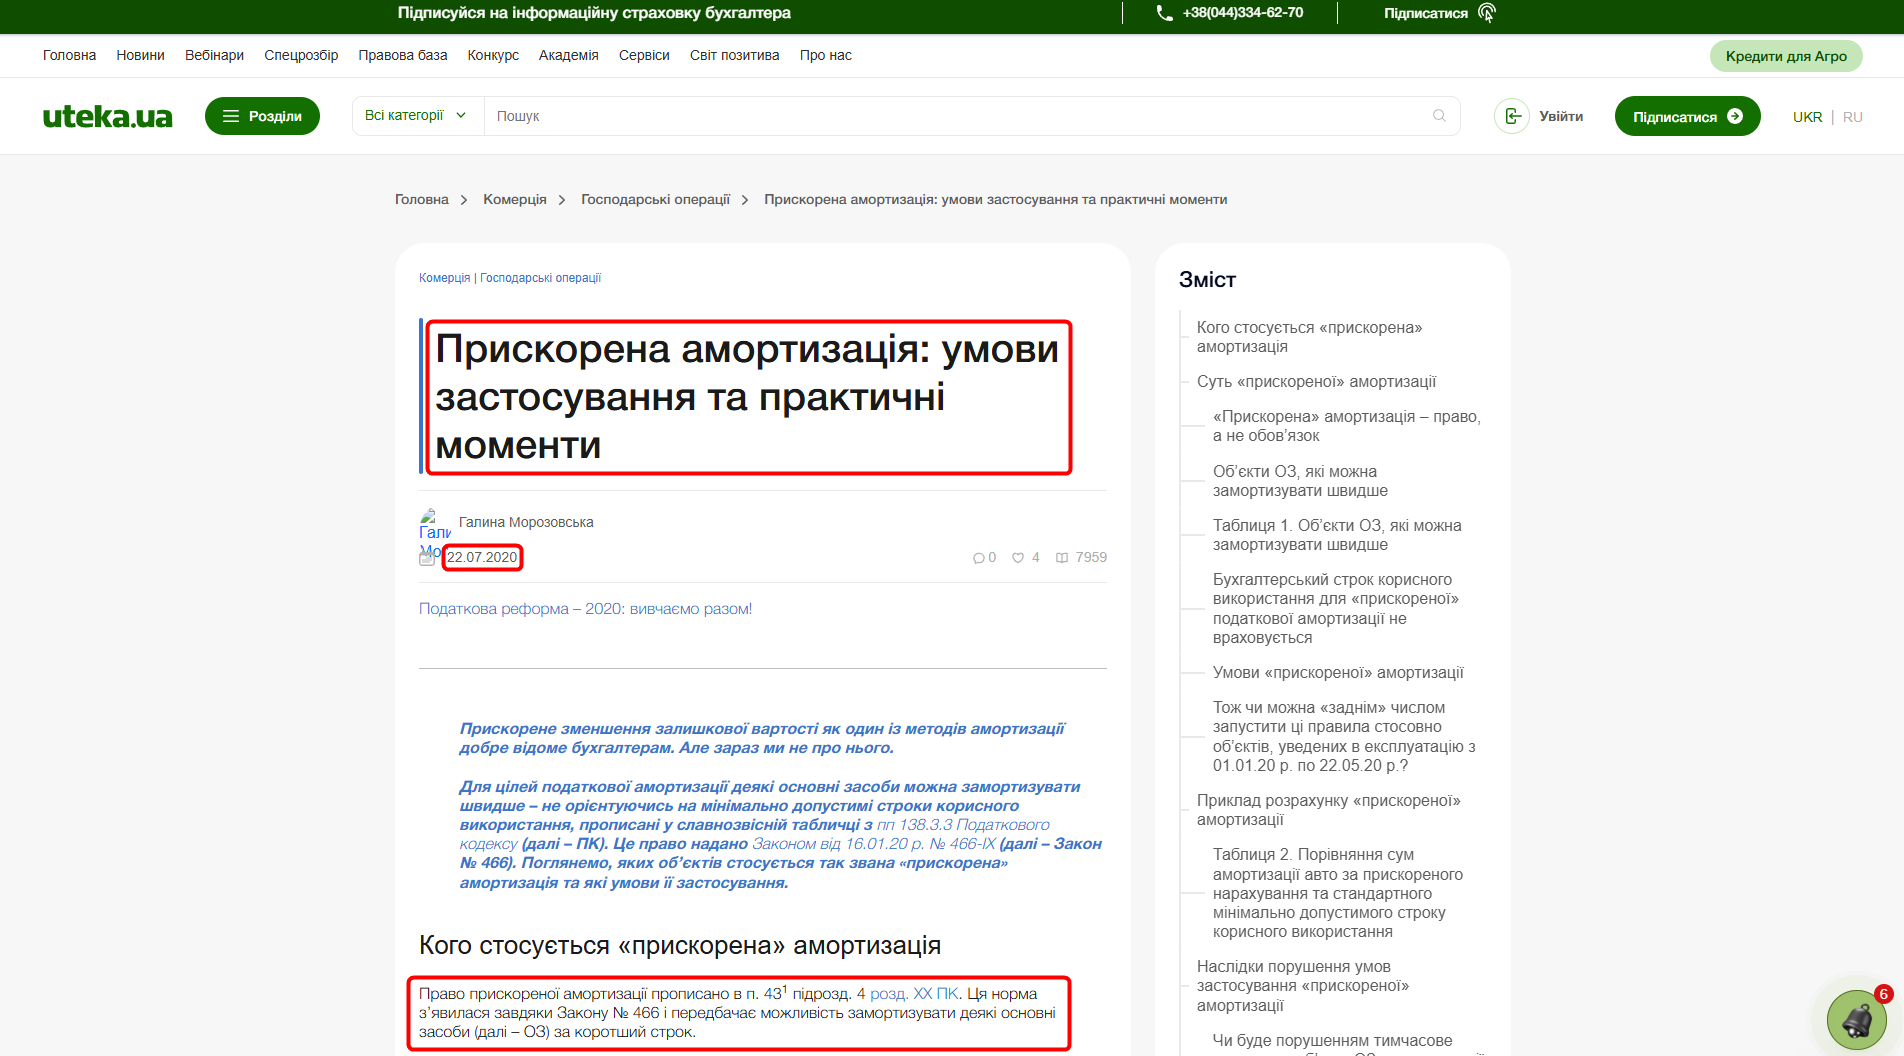Viewport: 1904px width, 1056px height.
Task: Click the views counter icon showing 7959
Action: tap(1062, 557)
